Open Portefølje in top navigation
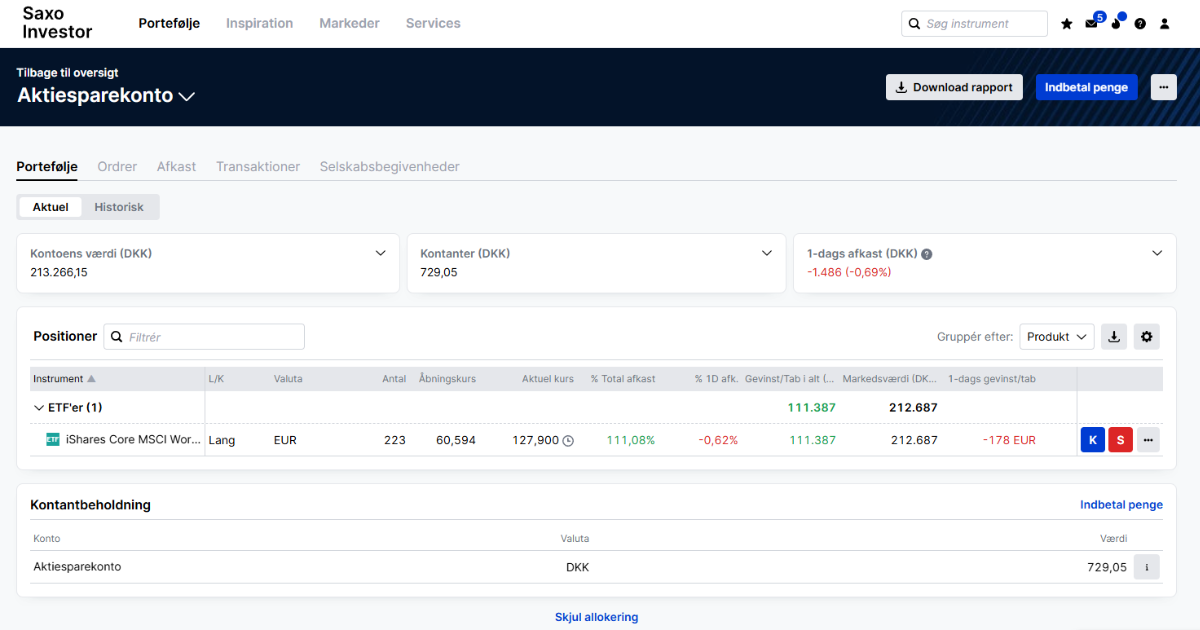Screen dimensions: 1200x630 tap(169, 23)
